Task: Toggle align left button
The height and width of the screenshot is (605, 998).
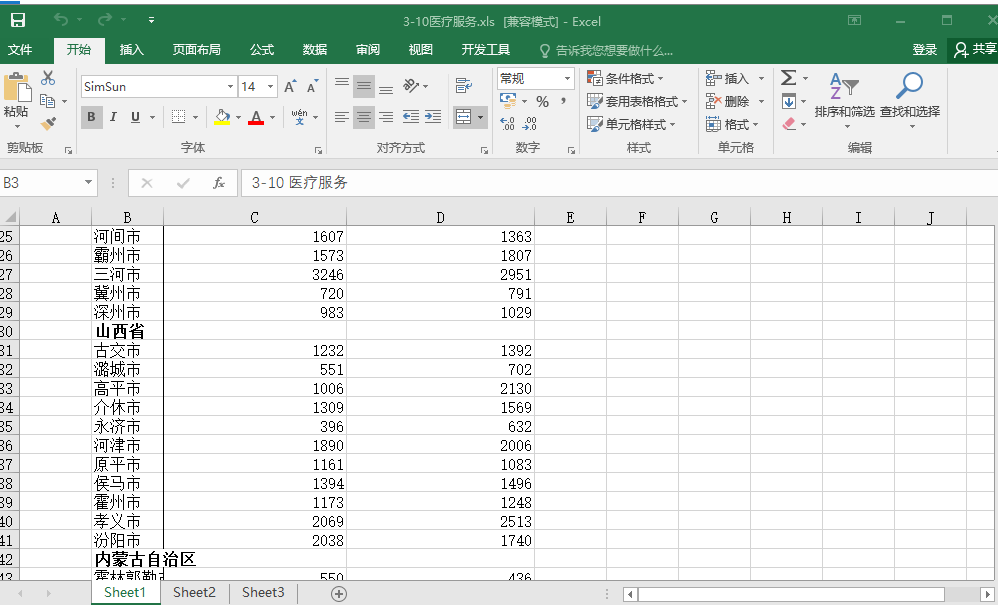Action: tap(342, 117)
